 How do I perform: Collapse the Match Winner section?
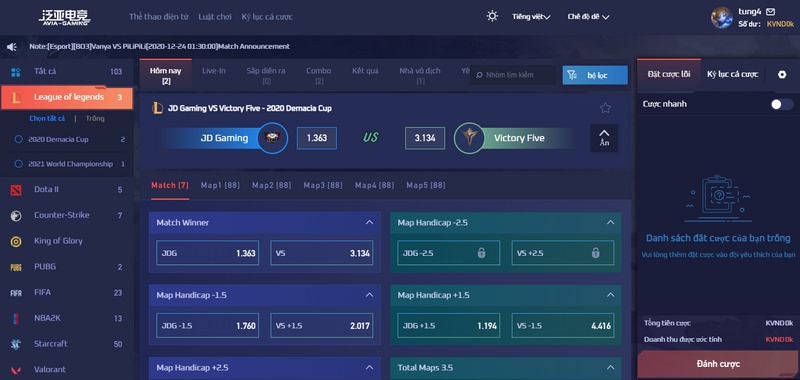pyautogui.click(x=369, y=222)
